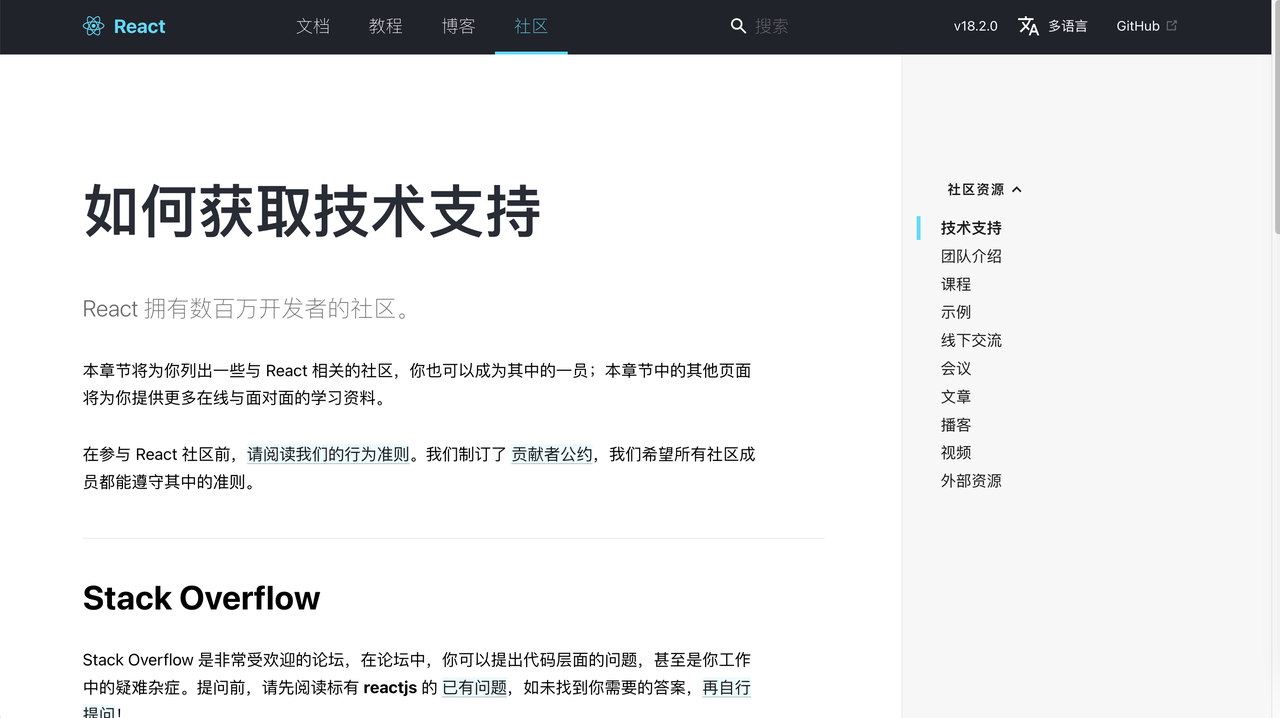Select 视频 in the sidebar
This screenshot has width=1280, height=718.
click(x=956, y=452)
